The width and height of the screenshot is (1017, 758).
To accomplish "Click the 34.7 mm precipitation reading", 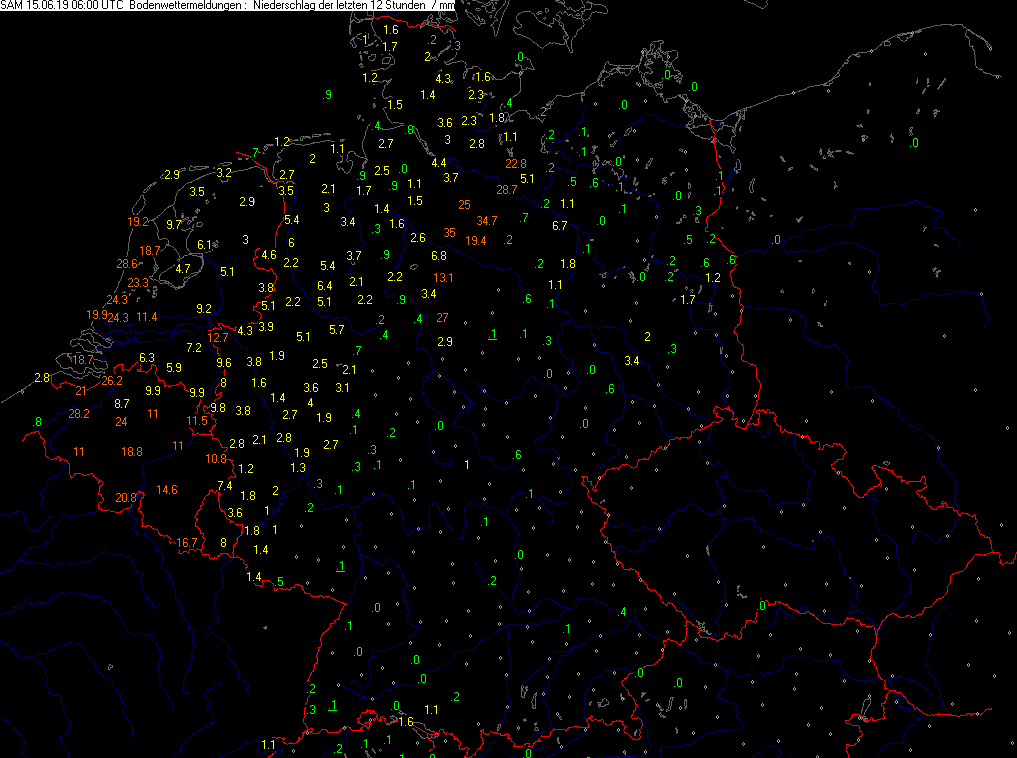I will (487, 220).
